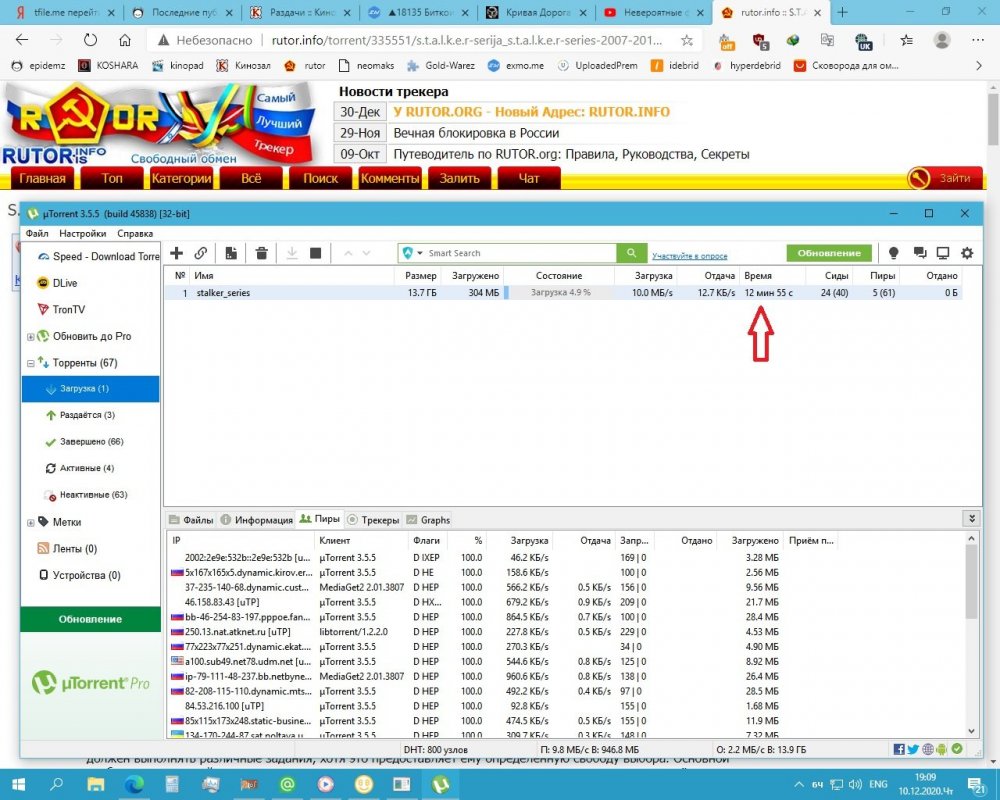Click the green search magnifier button
1000x800 pixels.
[631, 254]
